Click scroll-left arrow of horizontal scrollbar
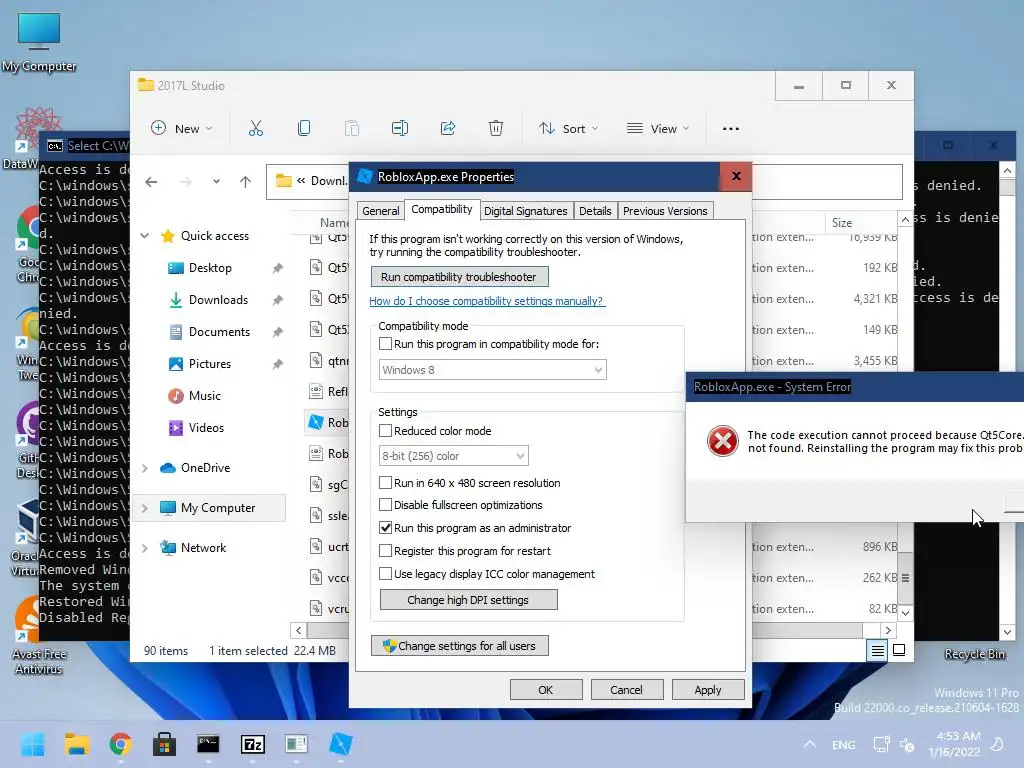 point(298,630)
